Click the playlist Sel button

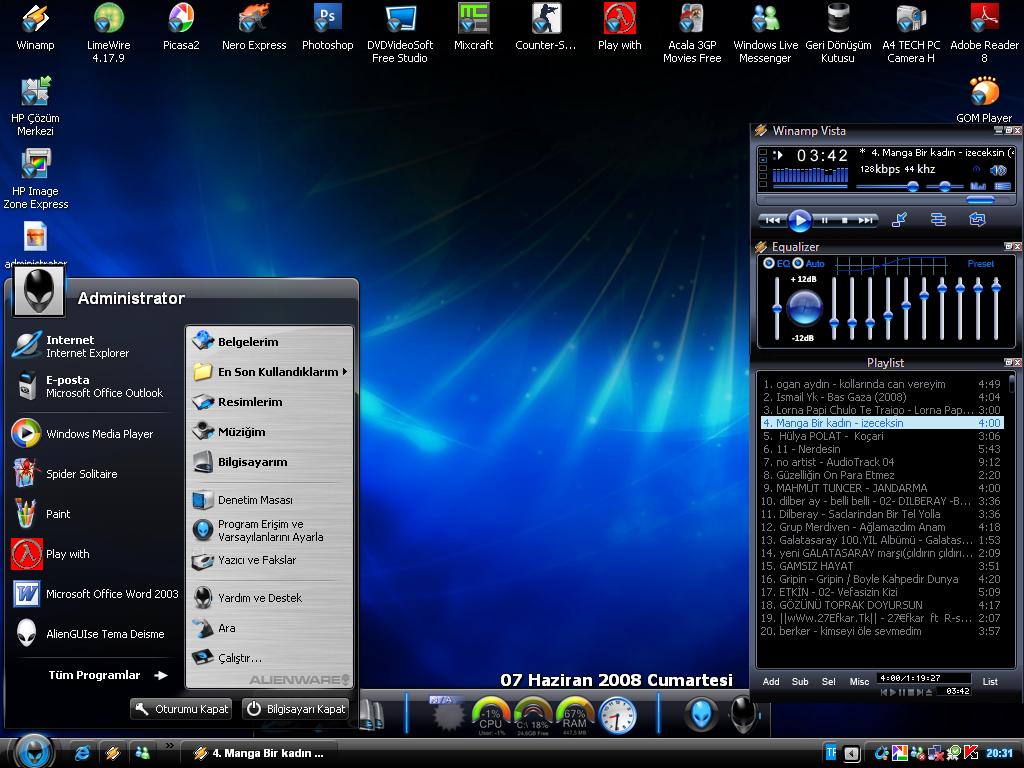(829, 681)
